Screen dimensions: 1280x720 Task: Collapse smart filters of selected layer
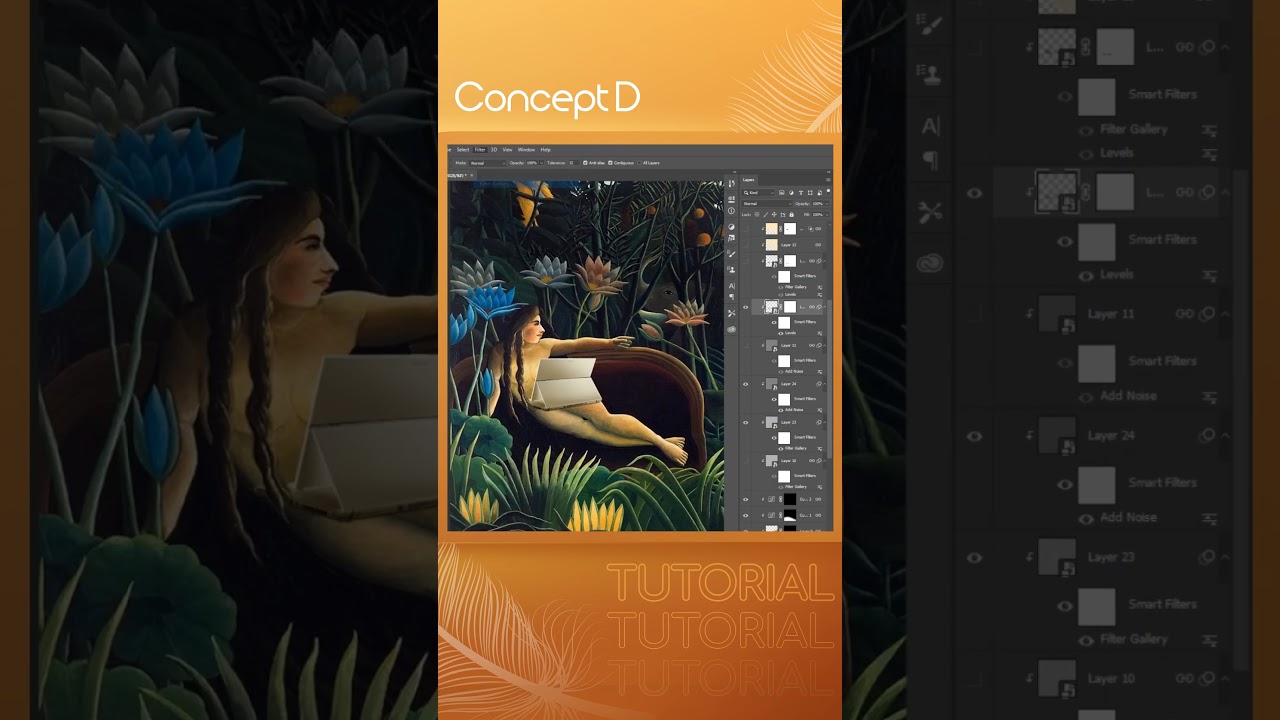(825, 307)
